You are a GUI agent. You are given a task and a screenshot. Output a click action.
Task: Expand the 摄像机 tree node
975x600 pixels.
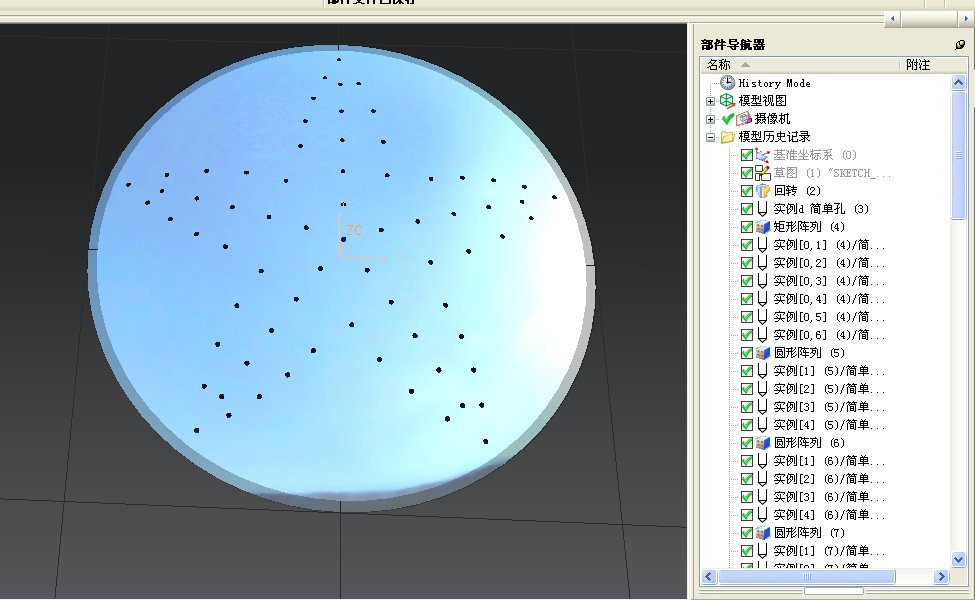click(711, 119)
